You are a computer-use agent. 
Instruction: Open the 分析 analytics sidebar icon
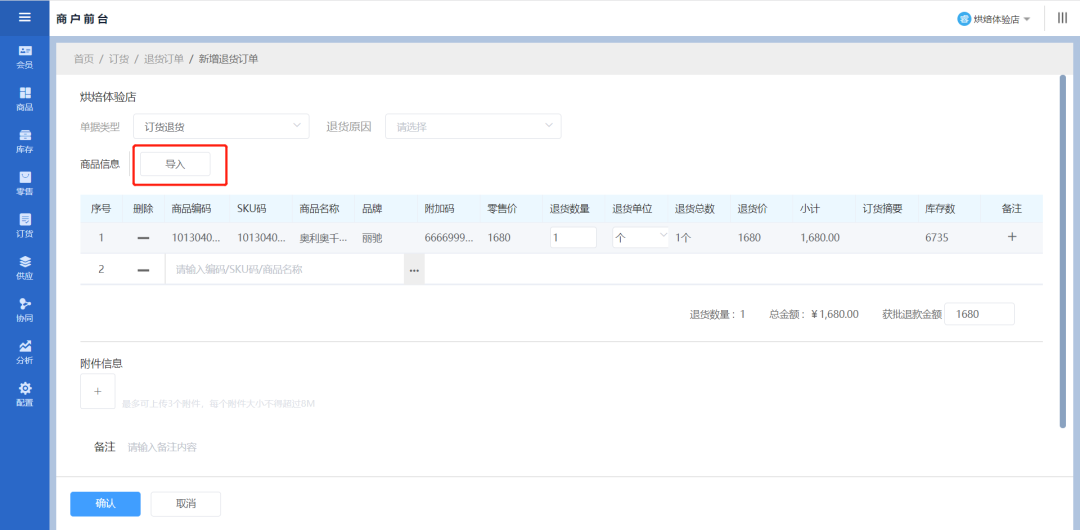coord(24,351)
